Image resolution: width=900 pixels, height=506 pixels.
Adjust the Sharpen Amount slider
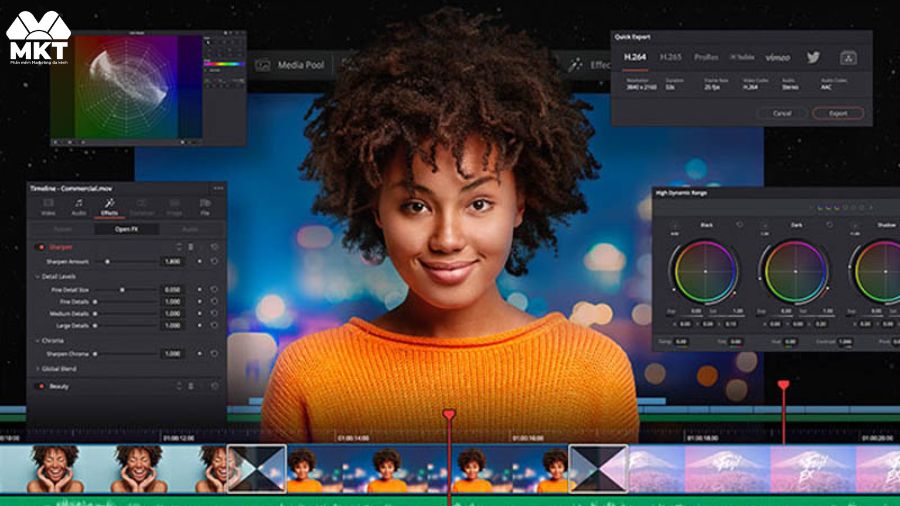pyautogui.click(x=126, y=262)
